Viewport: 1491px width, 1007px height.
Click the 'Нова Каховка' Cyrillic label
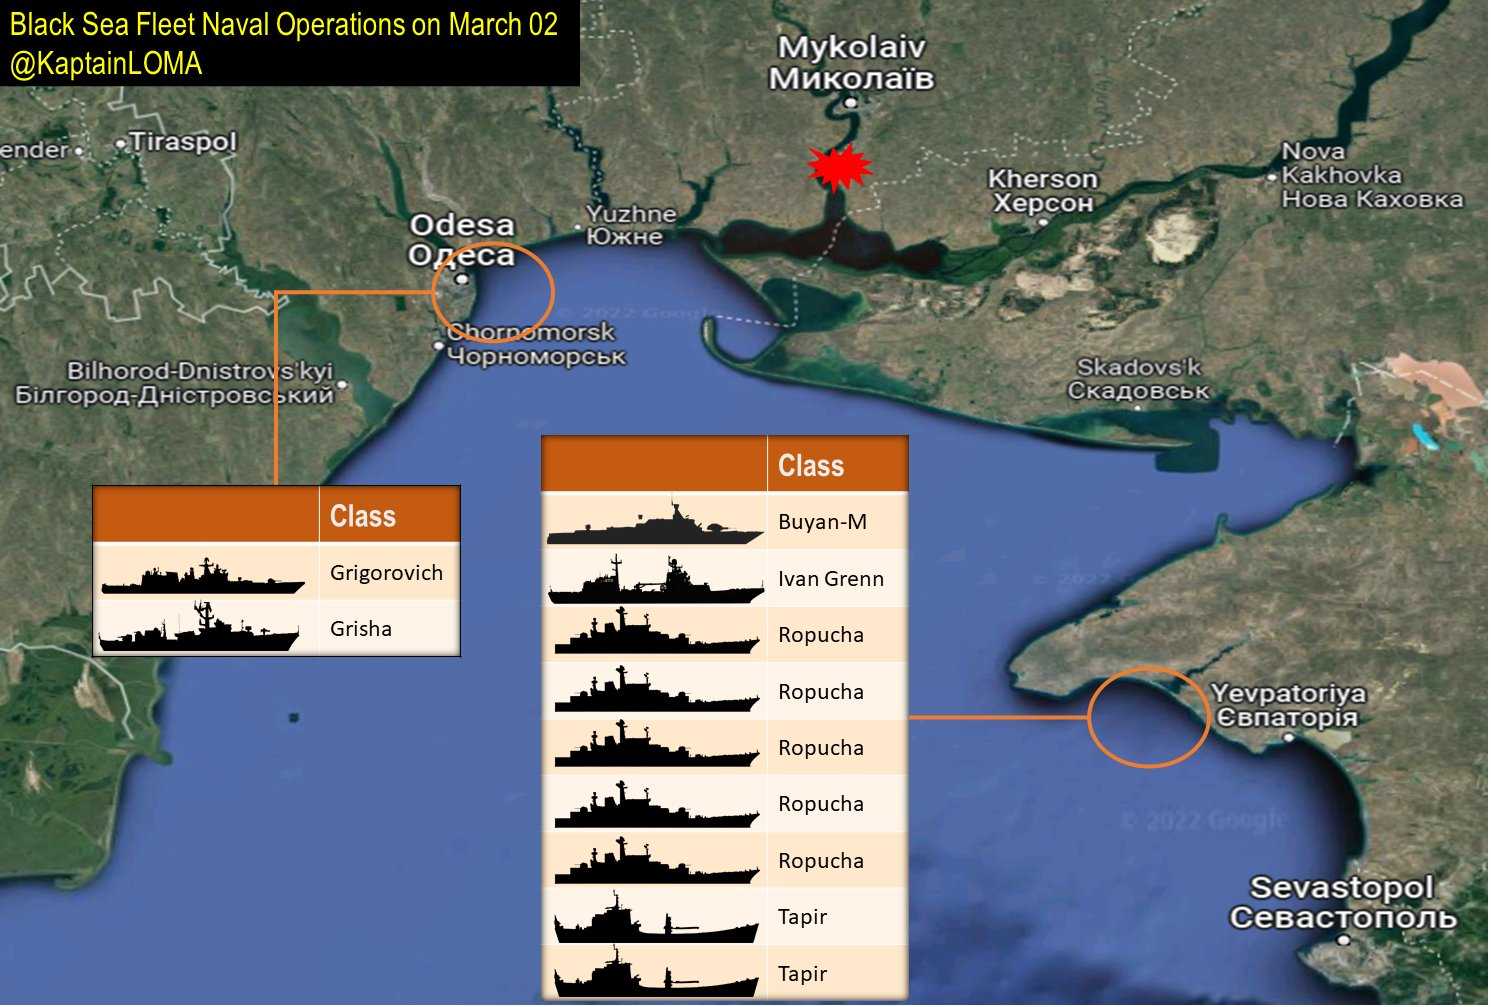coord(1372,199)
